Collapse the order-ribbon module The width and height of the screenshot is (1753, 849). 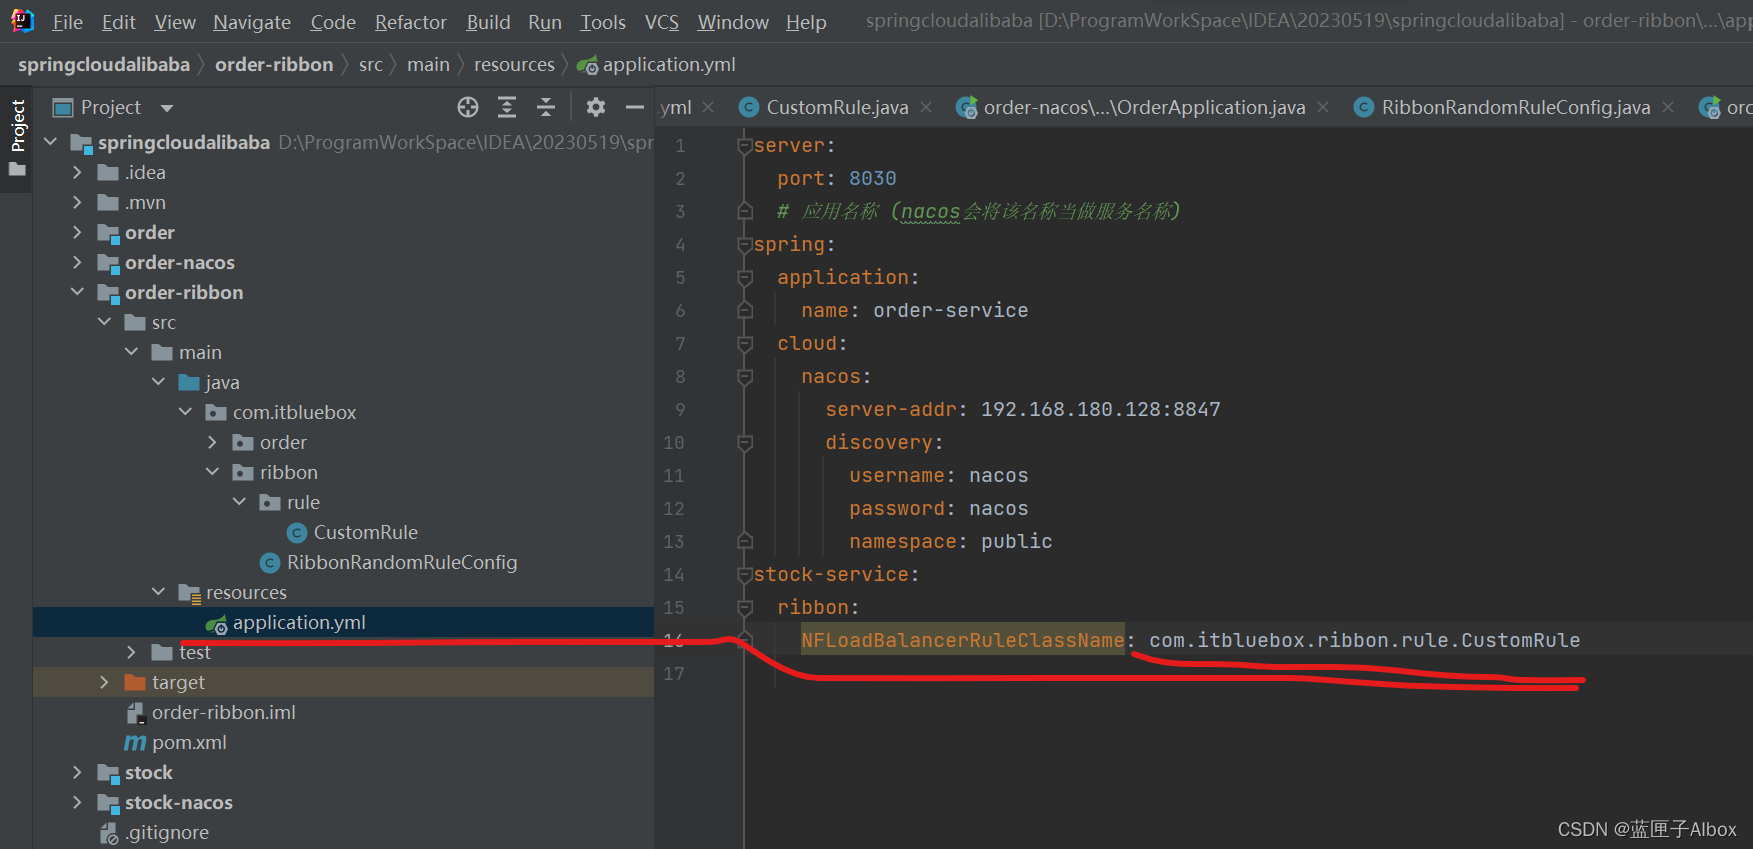point(78,292)
